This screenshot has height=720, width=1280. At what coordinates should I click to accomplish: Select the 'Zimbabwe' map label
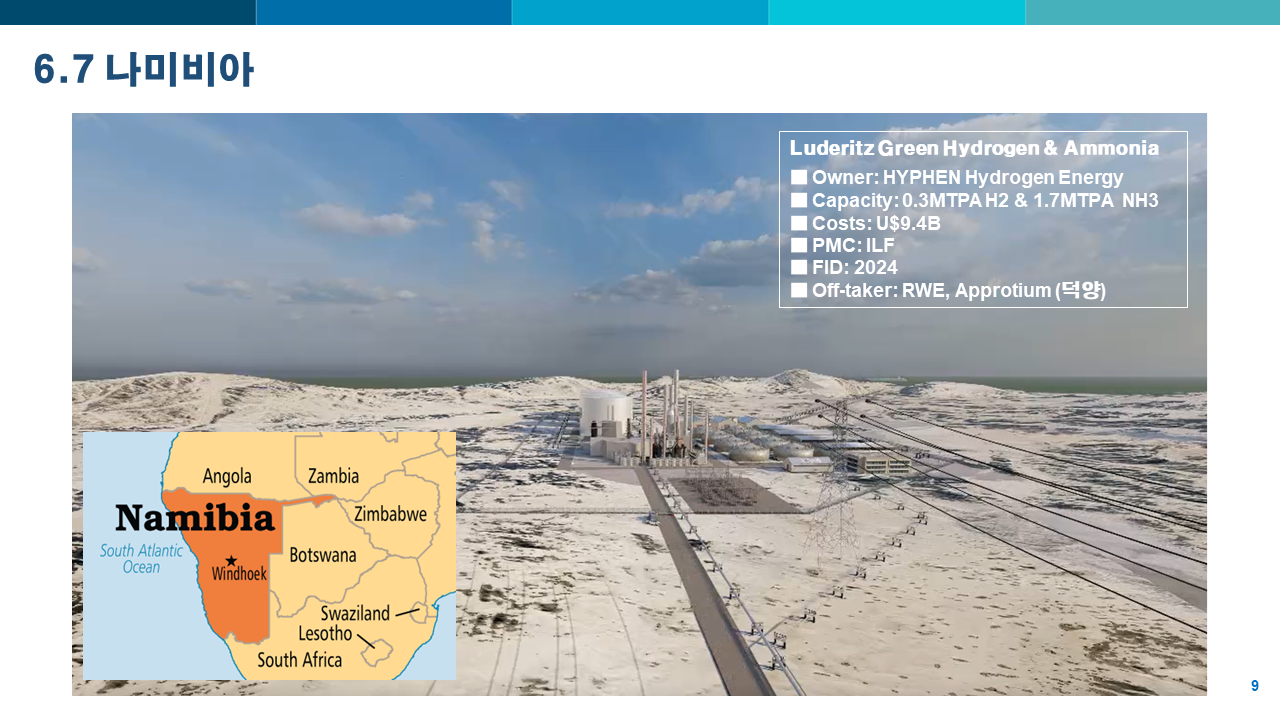click(x=390, y=514)
